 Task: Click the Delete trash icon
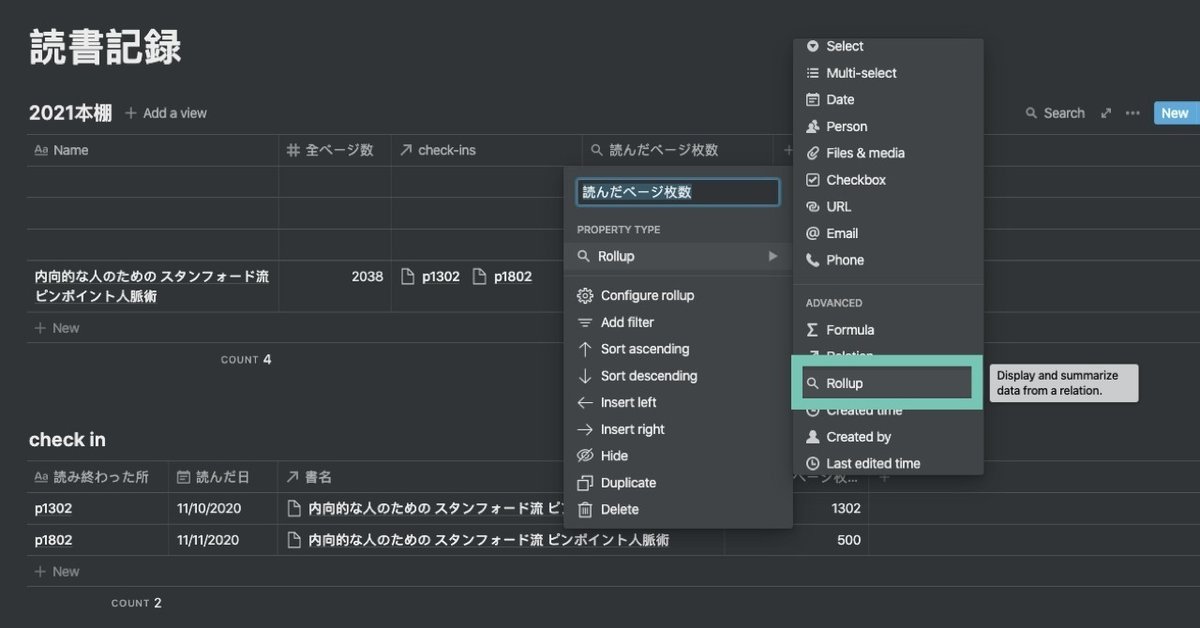586,510
